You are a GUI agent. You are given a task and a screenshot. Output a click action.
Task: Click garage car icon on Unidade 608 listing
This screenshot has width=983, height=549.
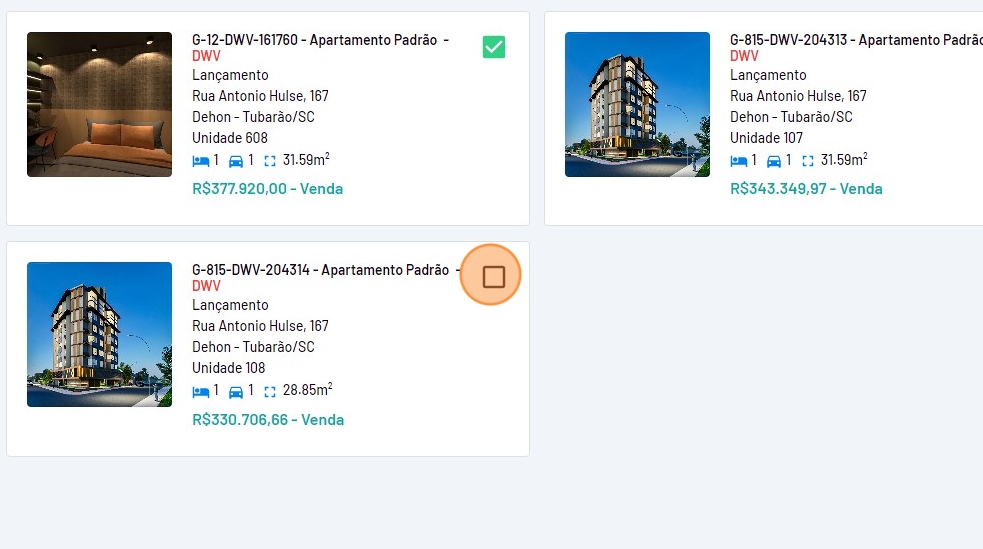click(236, 160)
